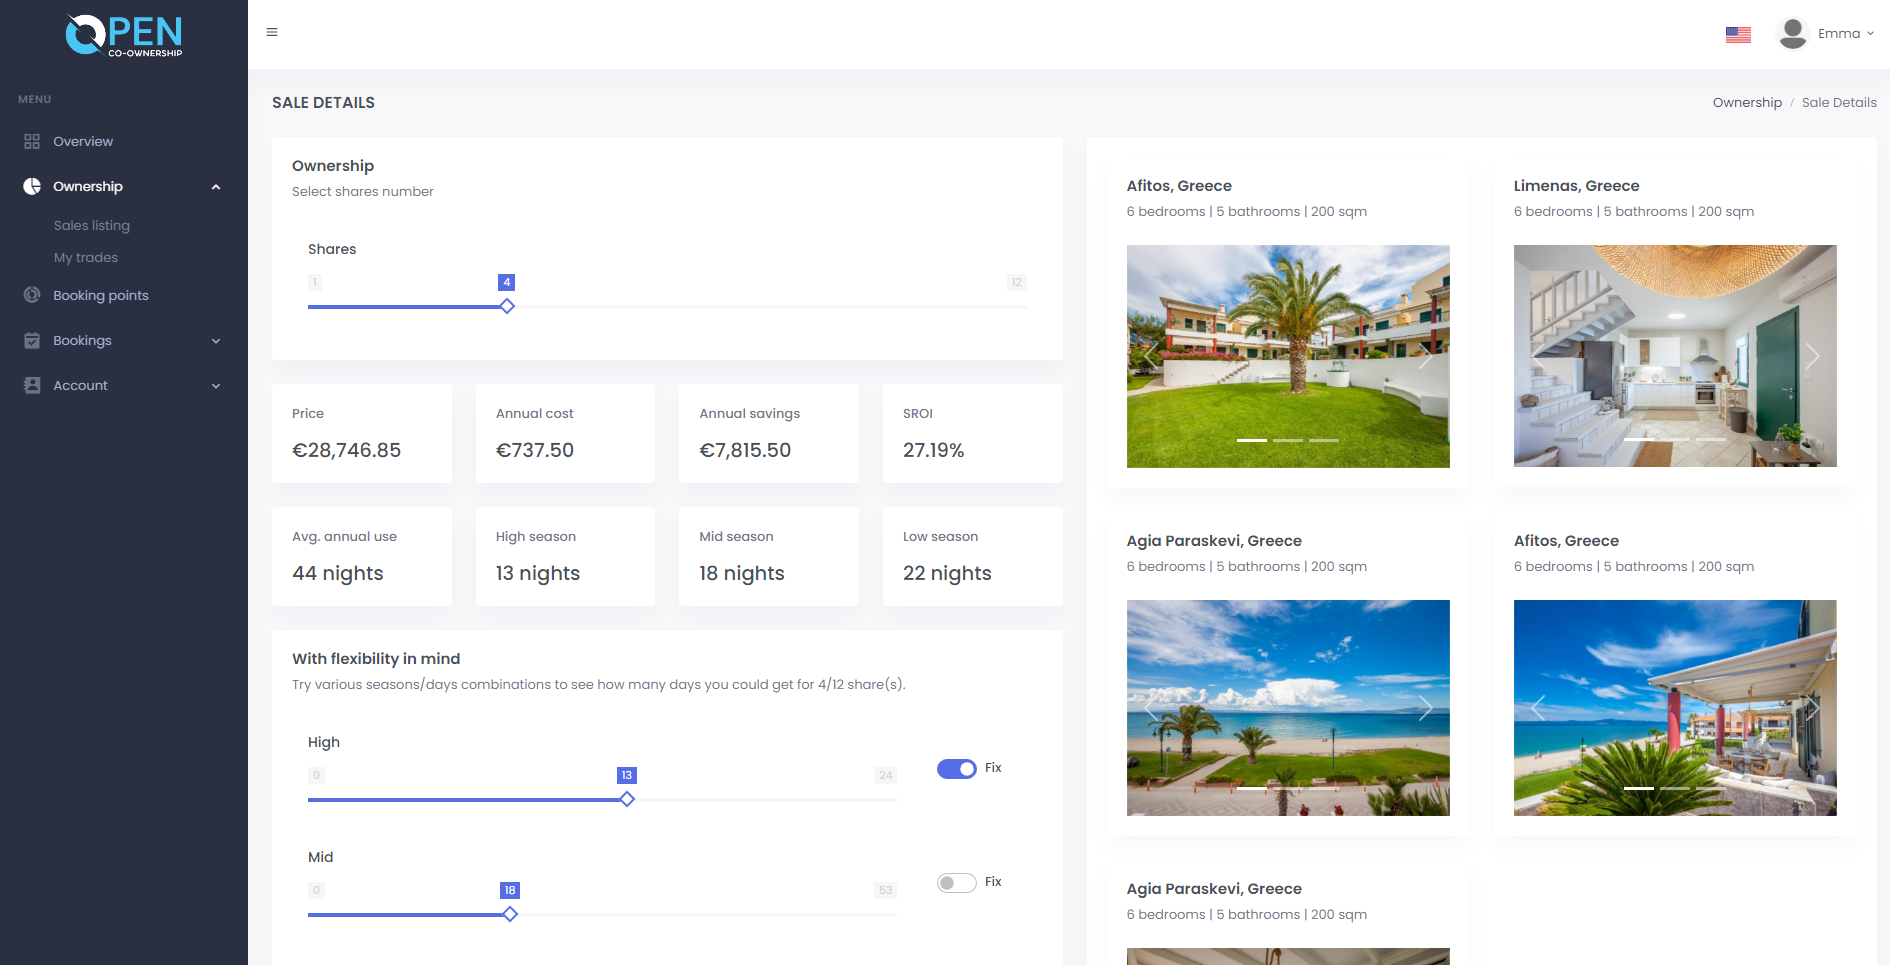Show next image of Agia Paraskevi beach
The image size is (1890, 965).
(x=1425, y=709)
